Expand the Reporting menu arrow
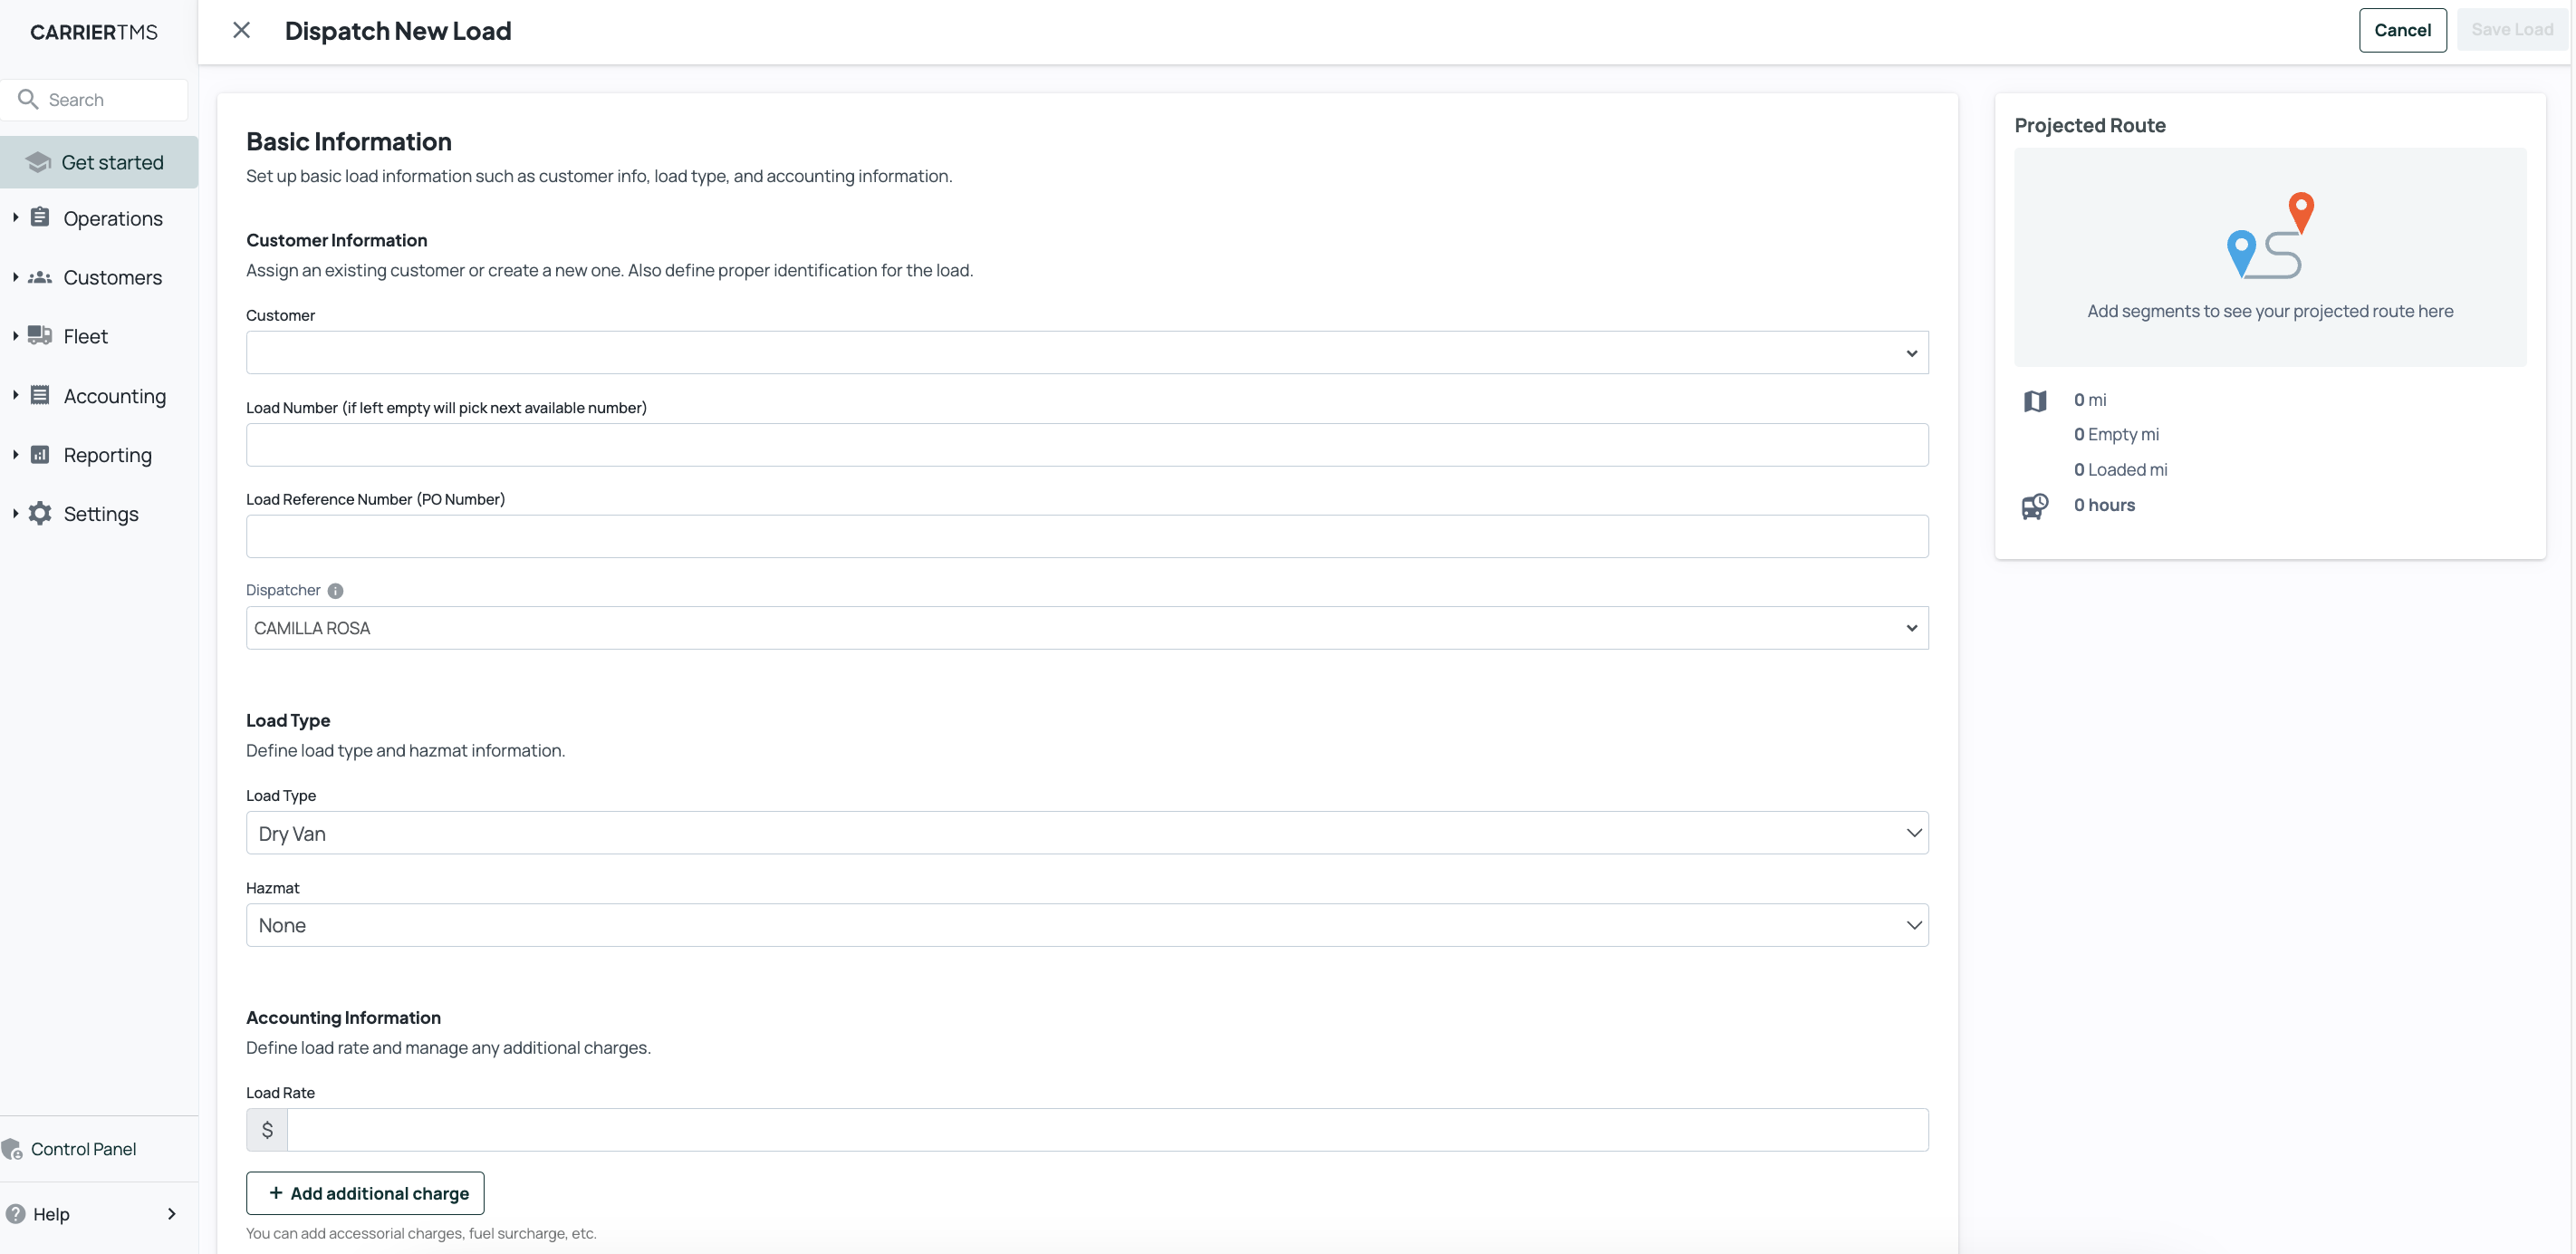2576x1254 pixels. pyautogui.click(x=15, y=454)
